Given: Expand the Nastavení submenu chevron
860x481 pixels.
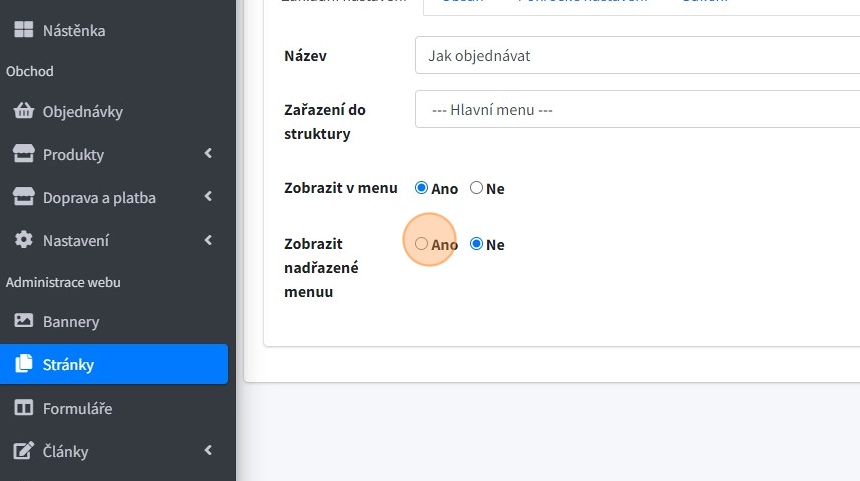Looking at the screenshot, I should 208,240.
